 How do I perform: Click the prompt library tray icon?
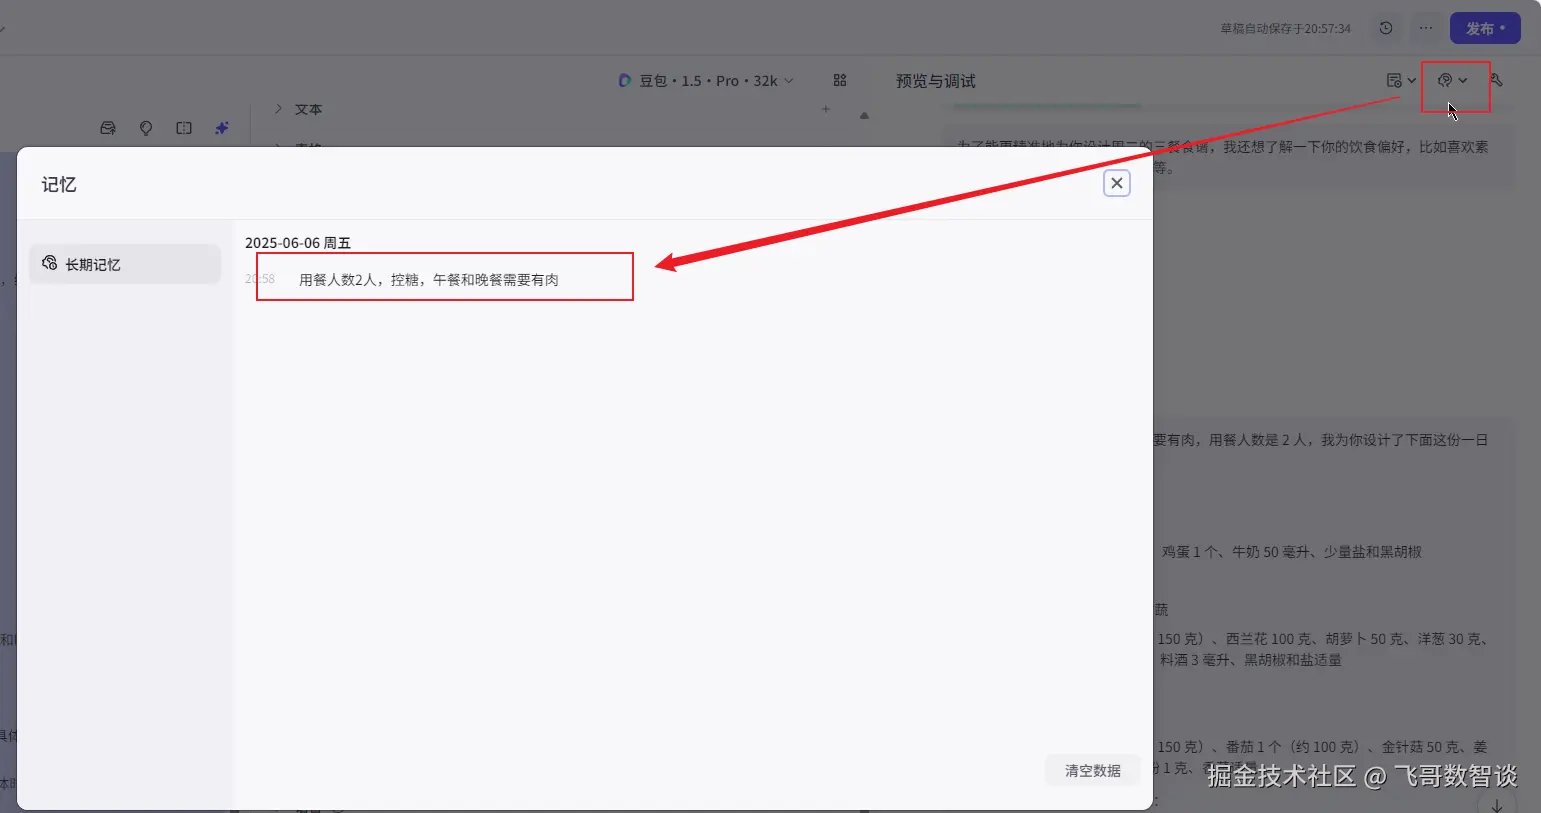tap(108, 128)
